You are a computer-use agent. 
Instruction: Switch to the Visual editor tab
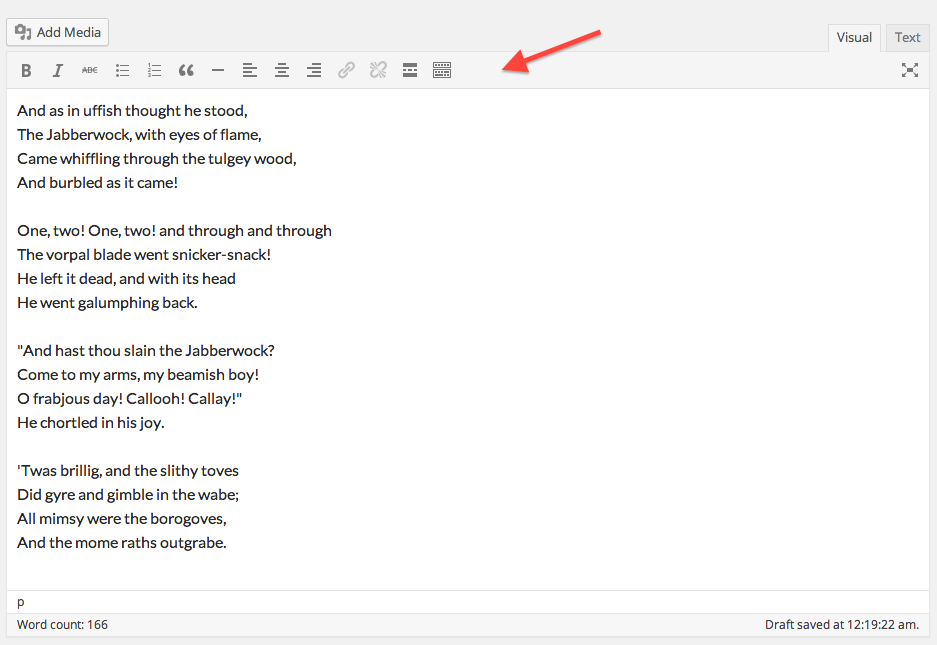click(854, 38)
